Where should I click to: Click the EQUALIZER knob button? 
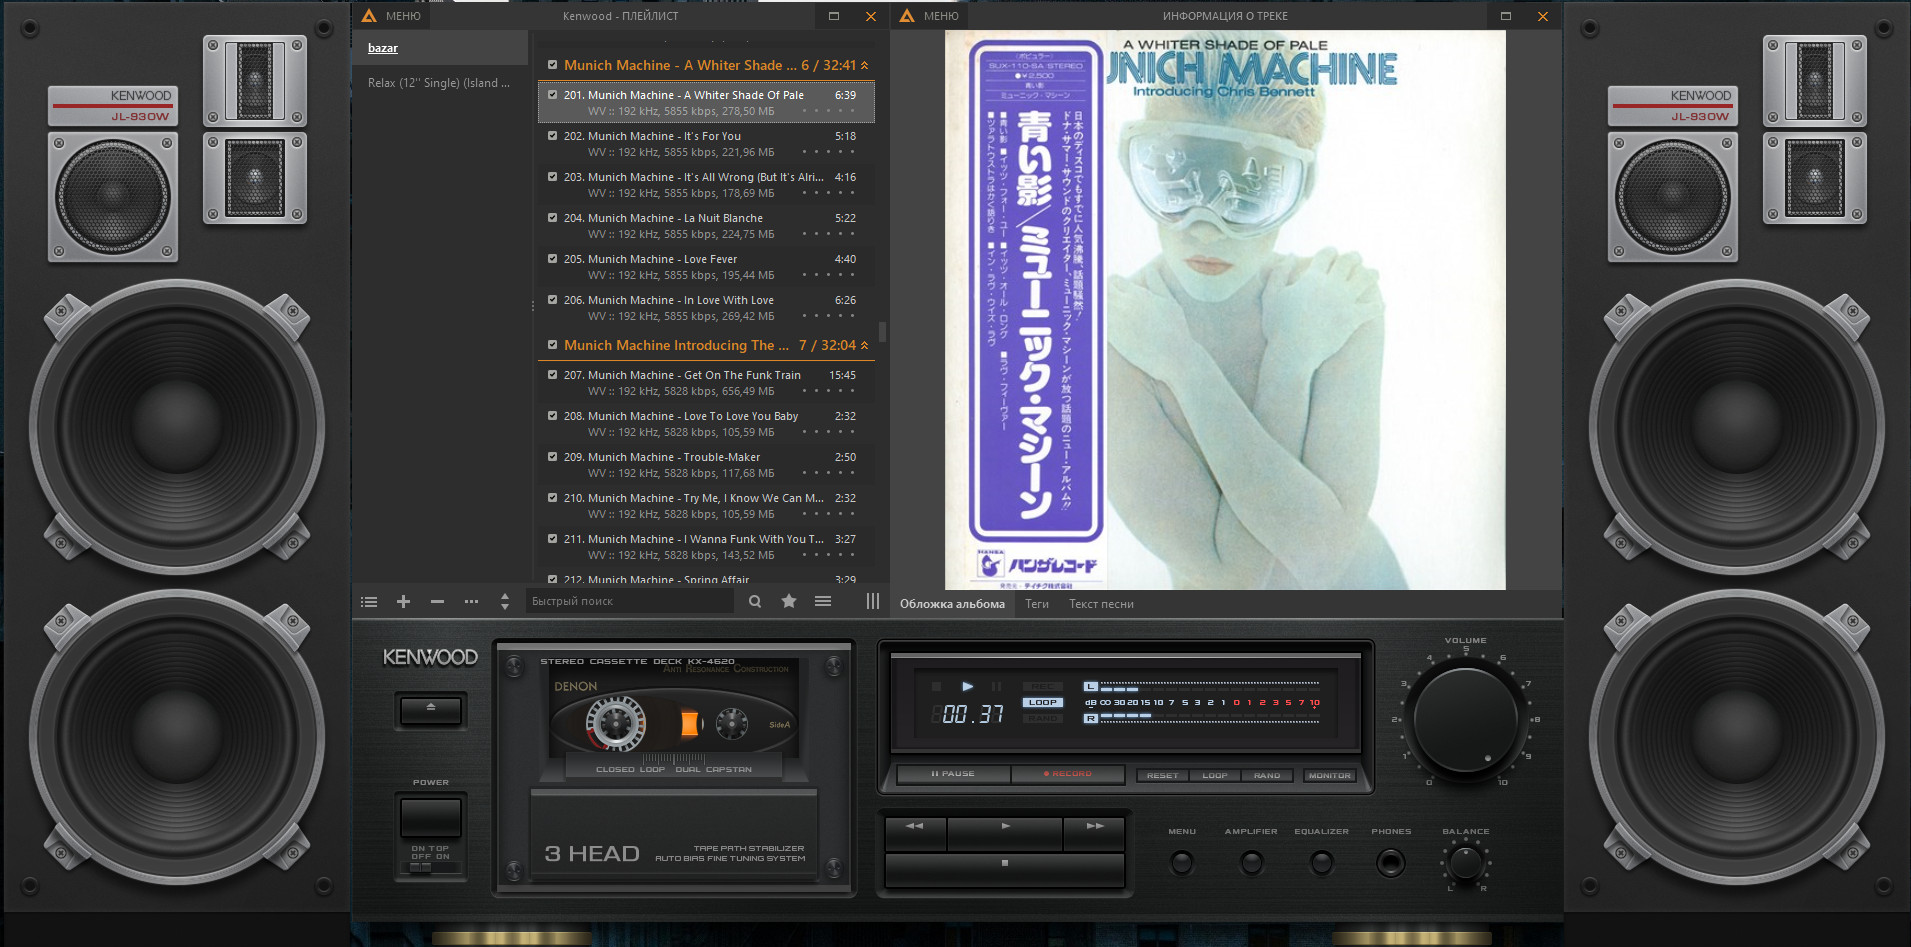(1321, 862)
